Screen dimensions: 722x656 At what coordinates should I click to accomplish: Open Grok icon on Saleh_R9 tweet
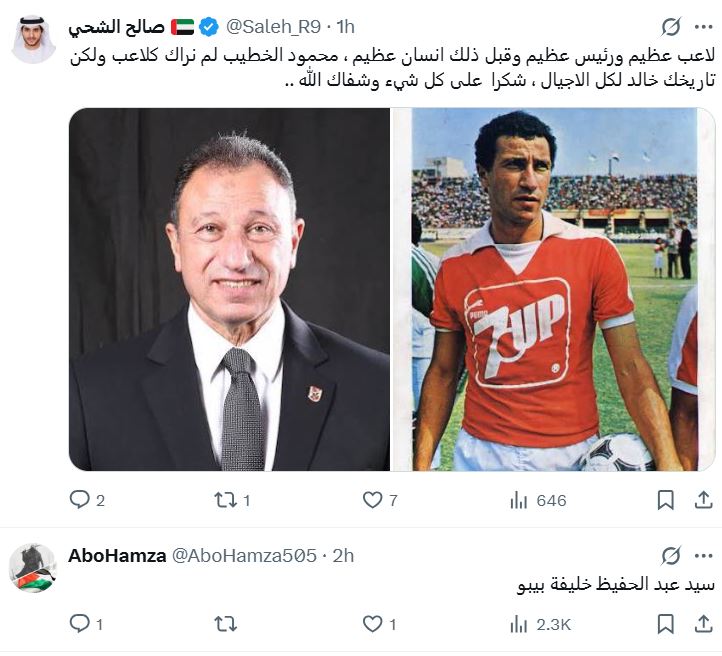(671, 27)
